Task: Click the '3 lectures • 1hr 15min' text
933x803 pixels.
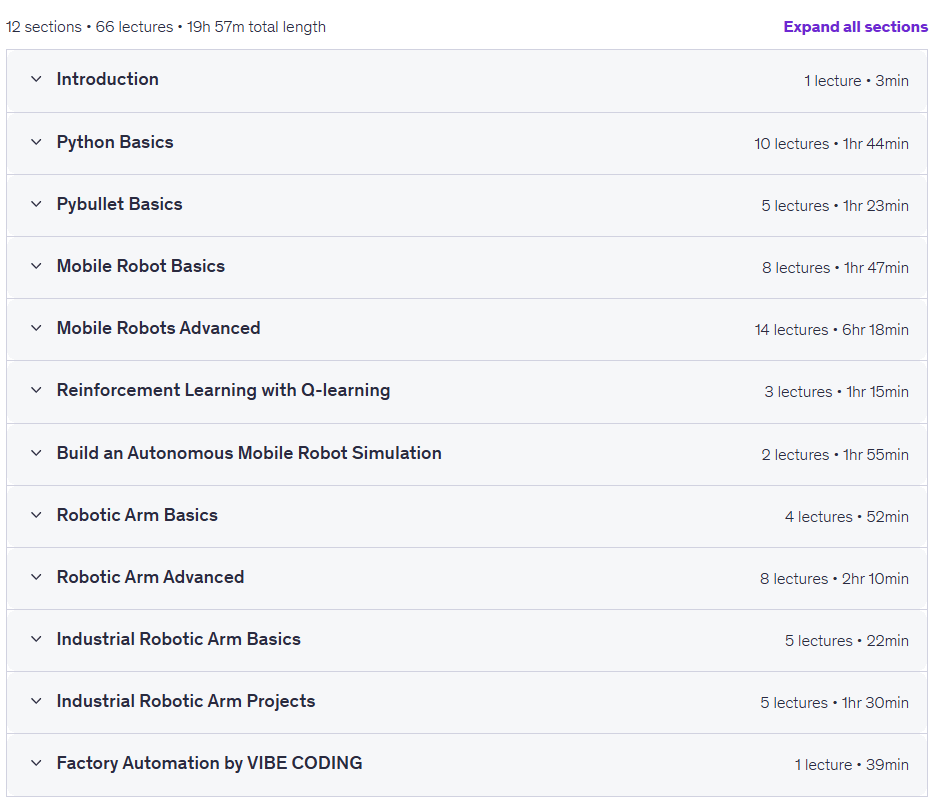Action: [837, 392]
